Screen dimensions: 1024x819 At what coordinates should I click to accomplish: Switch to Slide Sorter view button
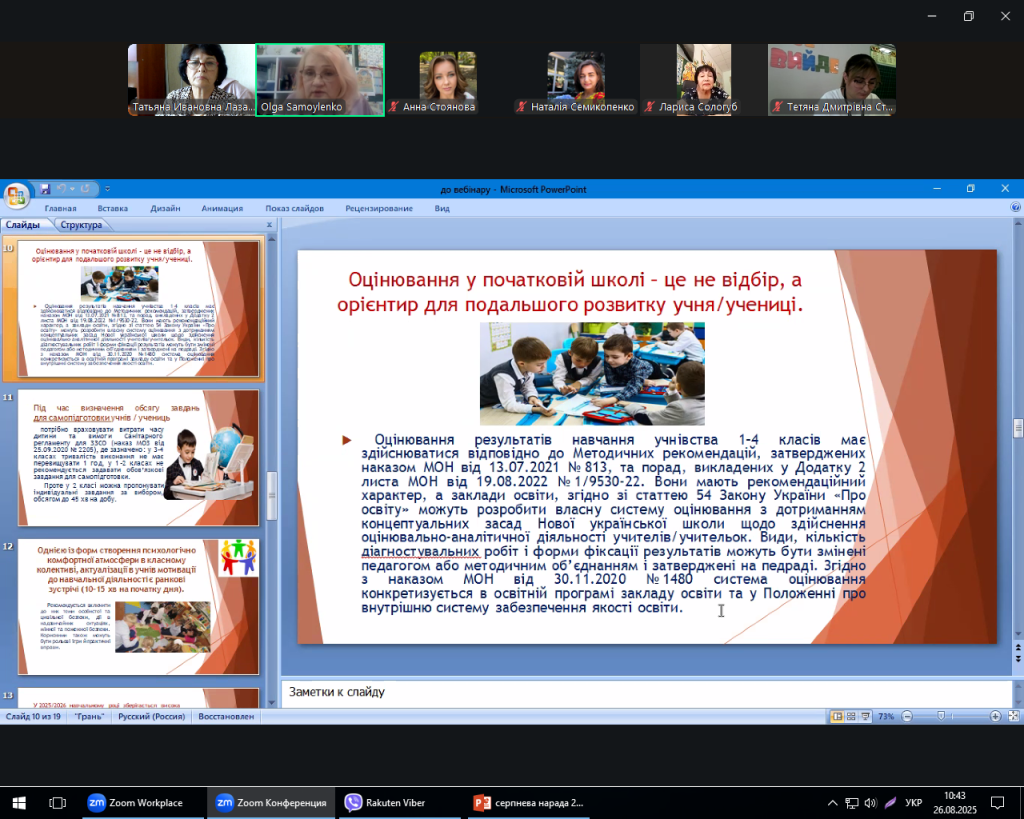(851, 716)
